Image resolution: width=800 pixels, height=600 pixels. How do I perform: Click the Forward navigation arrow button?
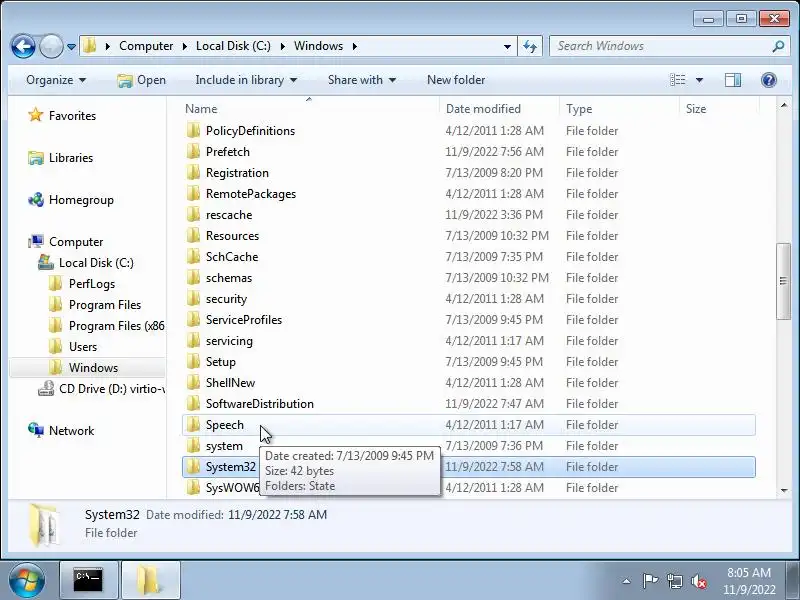[51, 46]
